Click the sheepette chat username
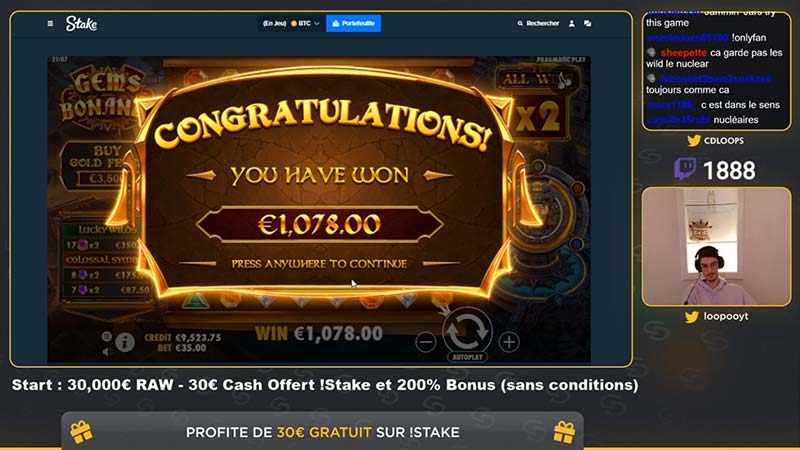 (x=683, y=53)
